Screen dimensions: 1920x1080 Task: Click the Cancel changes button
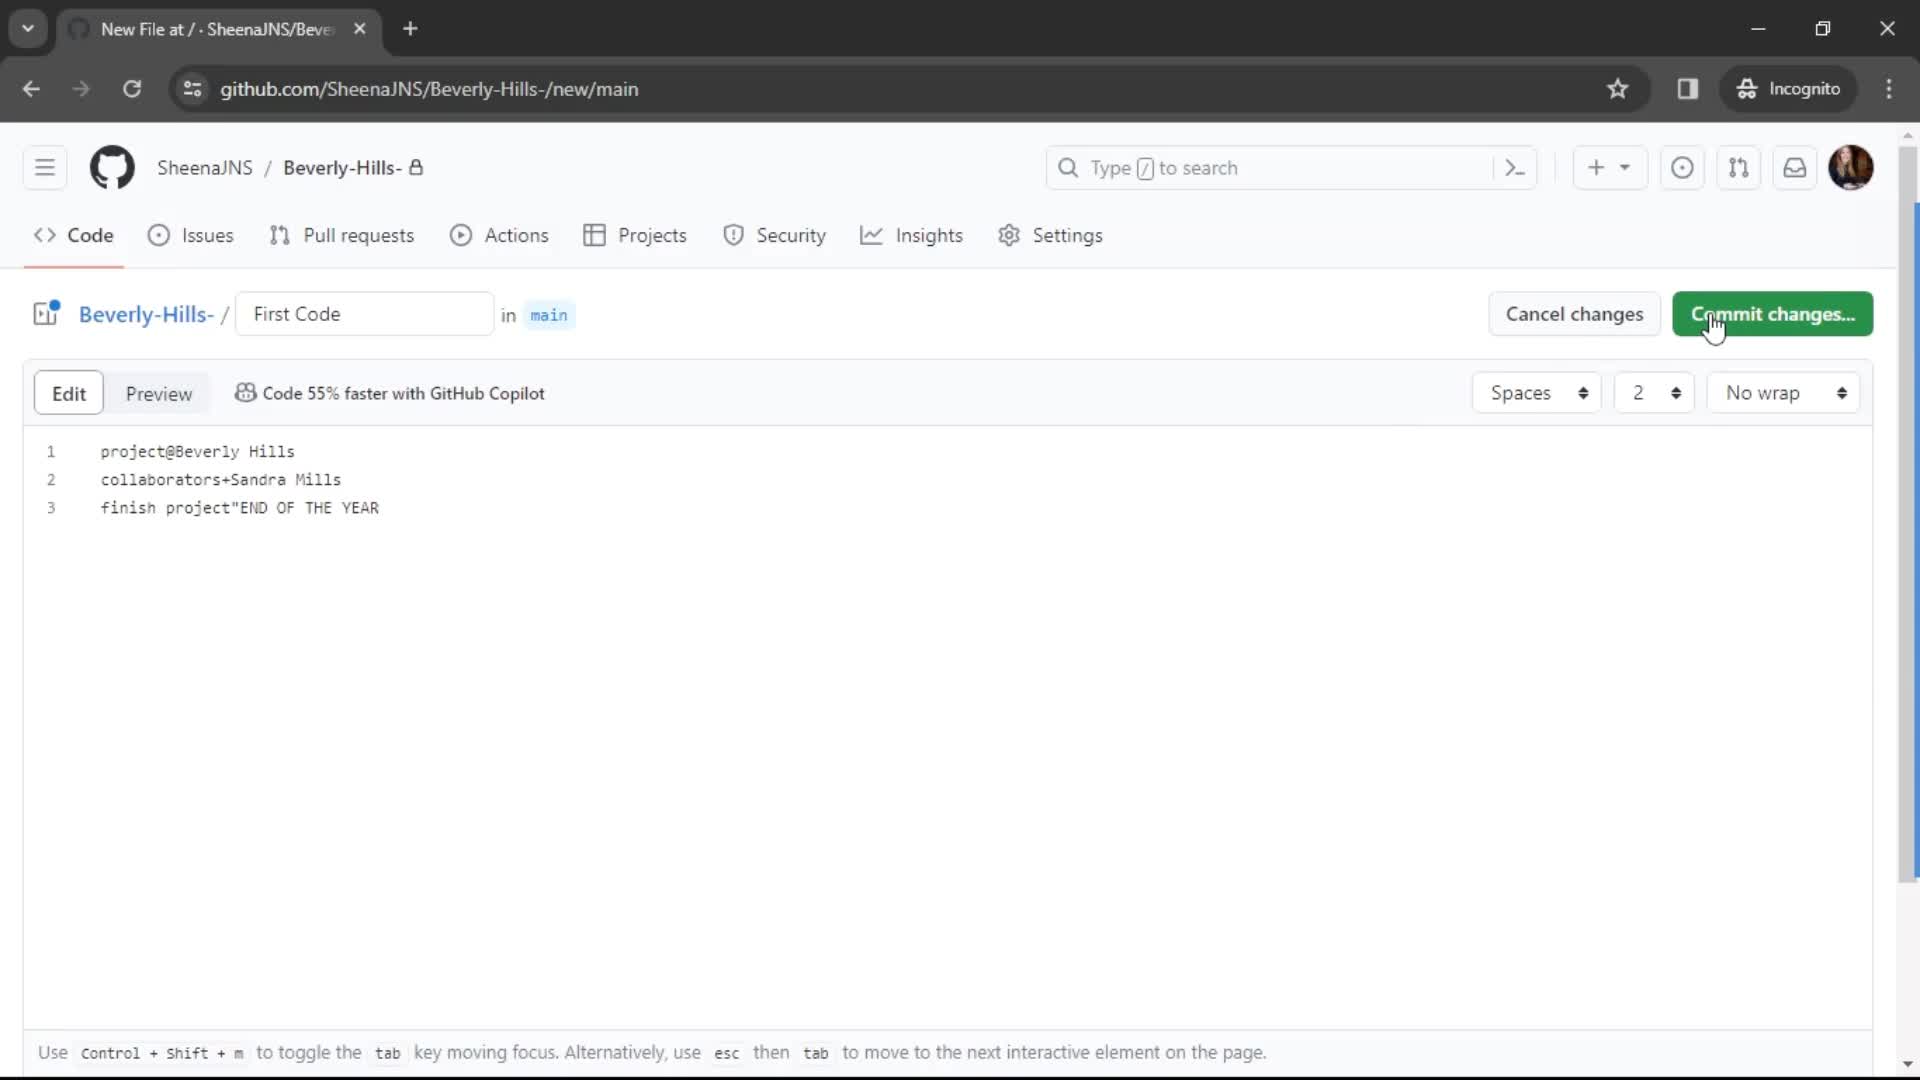tap(1575, 314)
